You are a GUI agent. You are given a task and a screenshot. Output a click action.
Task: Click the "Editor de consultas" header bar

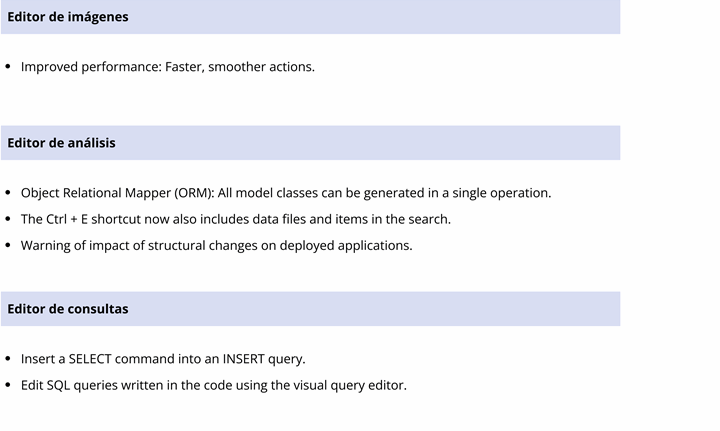point(310,309)
